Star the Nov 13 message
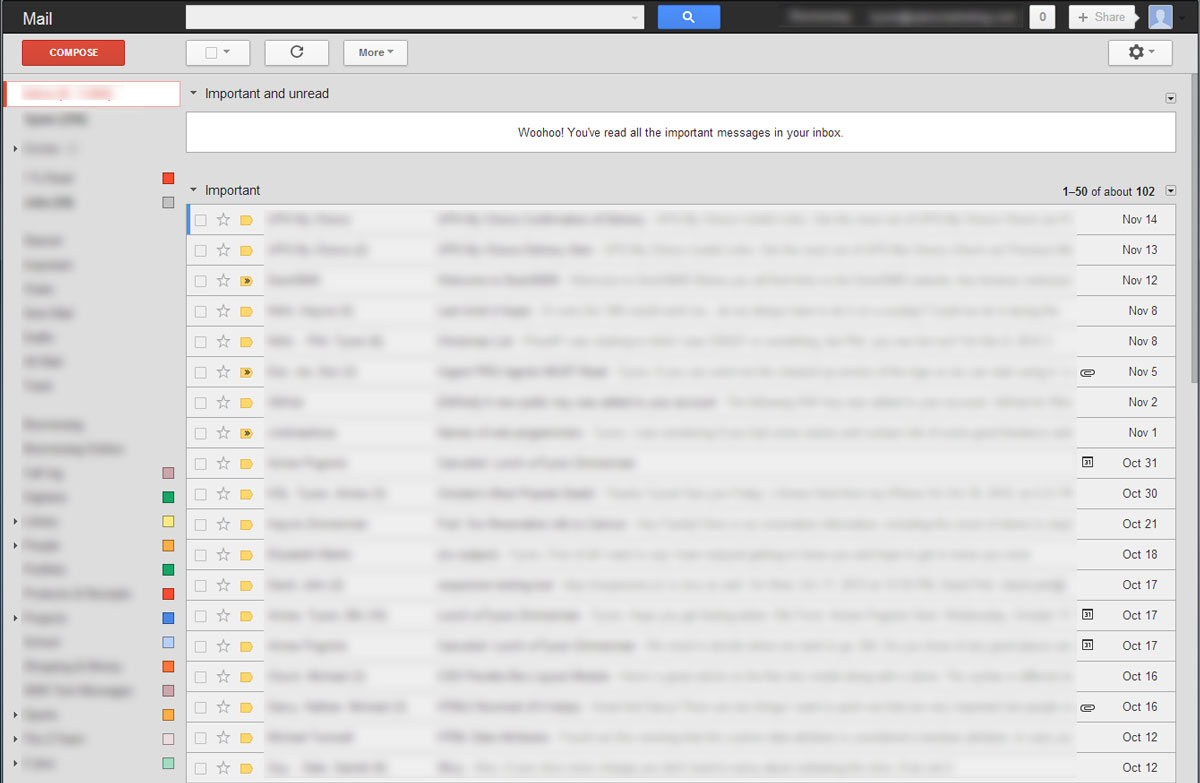The width and height of the screenshot is (1200, 783). point(223,250)
